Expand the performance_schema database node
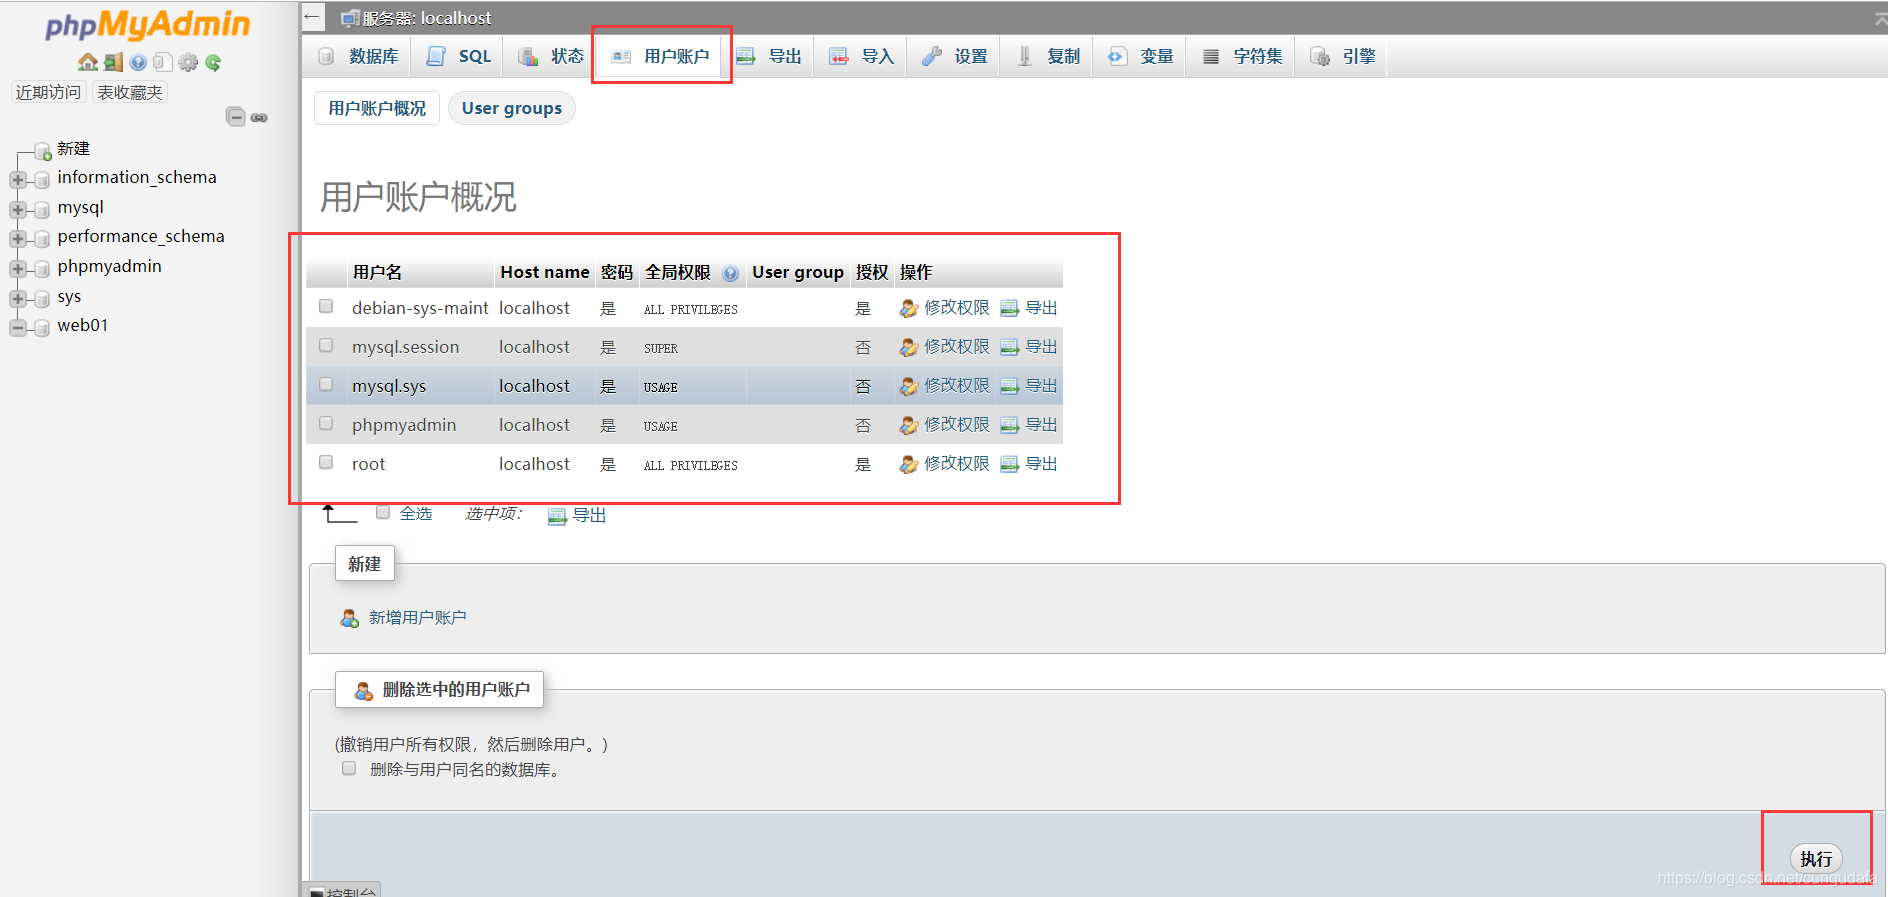The image size is (1888, 897). 18,239
